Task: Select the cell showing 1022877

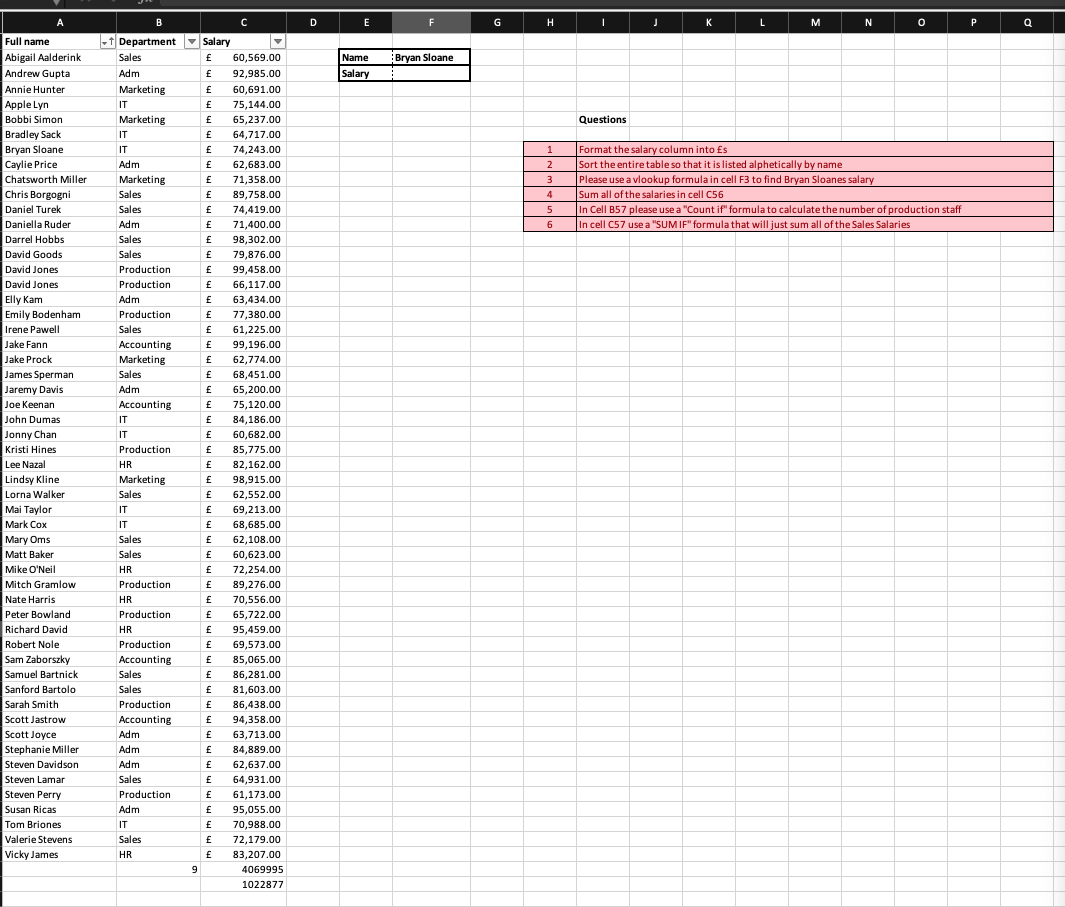Action: pyautogui.click(x=243, y=884)
